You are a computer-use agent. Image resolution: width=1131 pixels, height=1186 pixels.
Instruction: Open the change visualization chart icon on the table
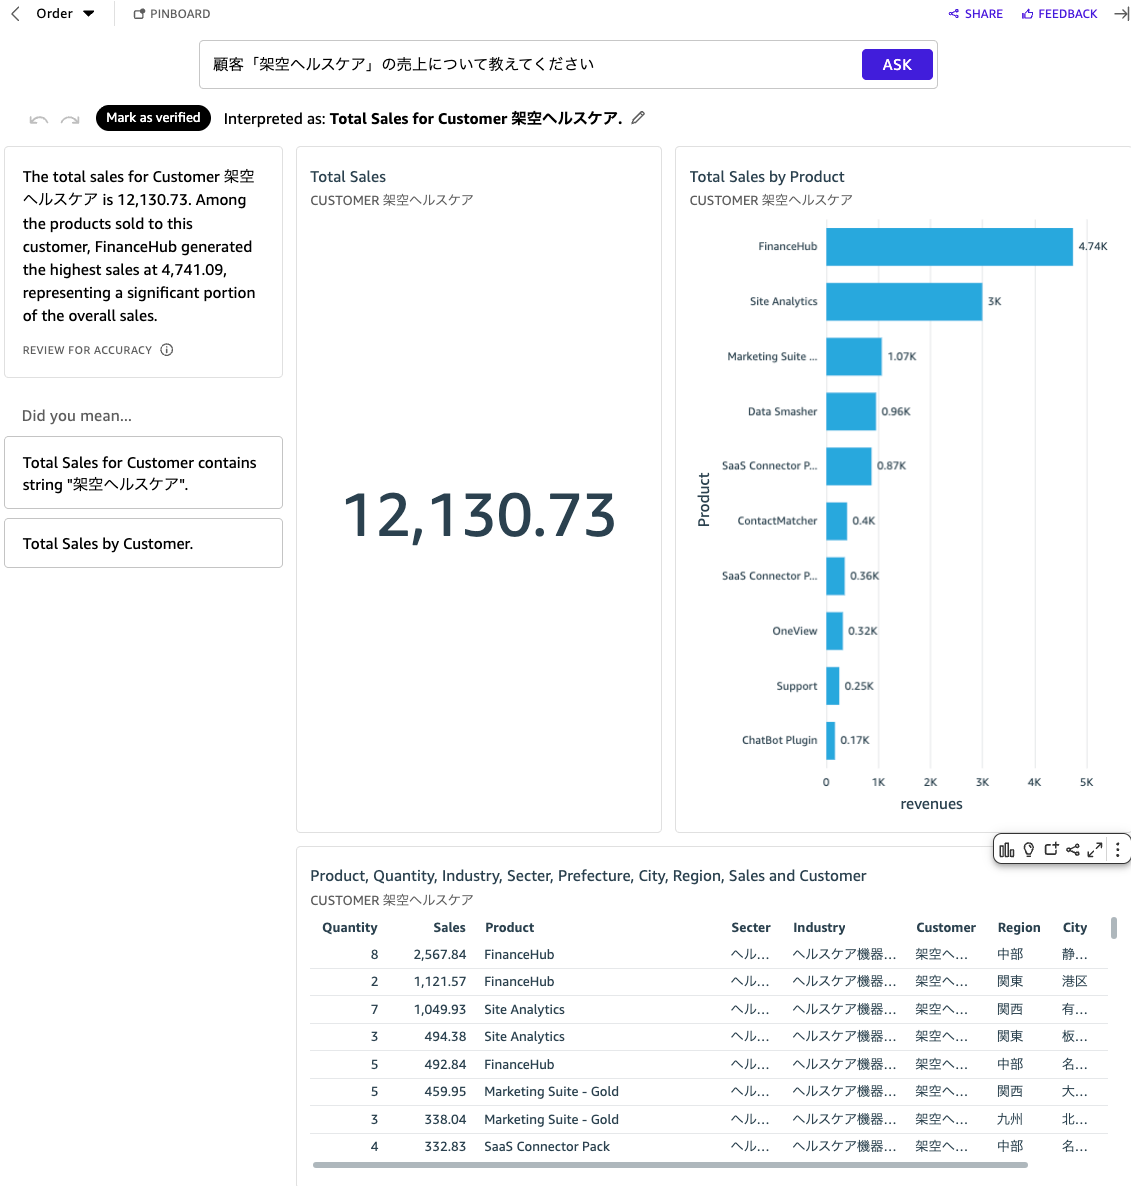tap(1007, 849)
